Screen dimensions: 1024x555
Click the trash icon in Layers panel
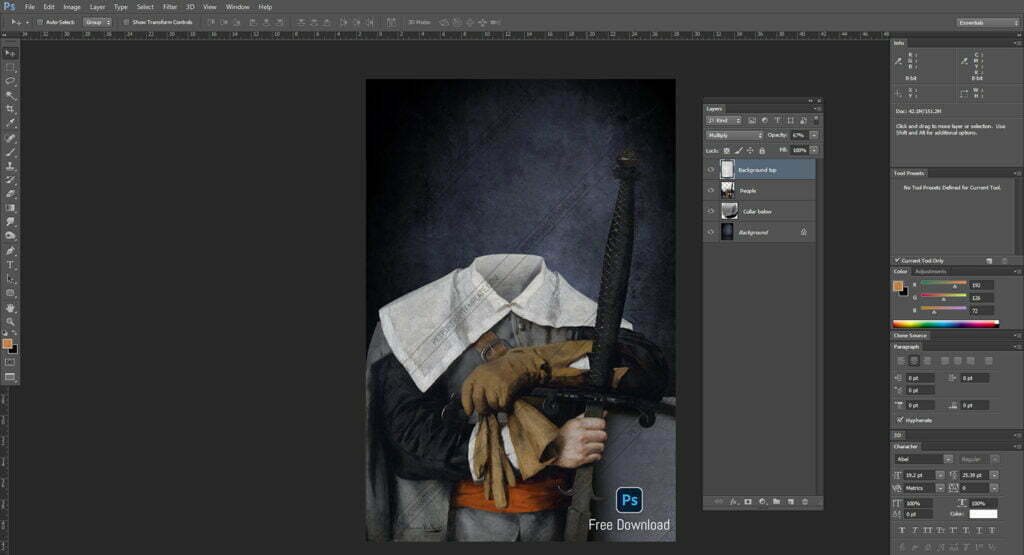pyautogui.click(x=805, y=501)
